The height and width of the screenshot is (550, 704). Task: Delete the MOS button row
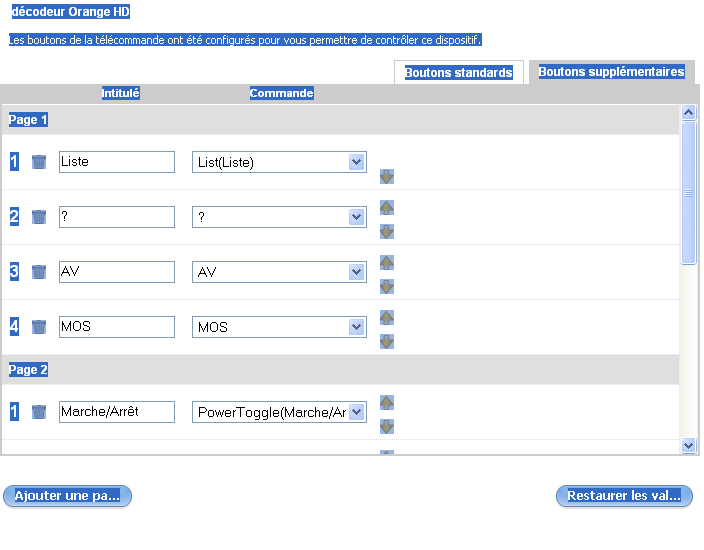point(39,327)
